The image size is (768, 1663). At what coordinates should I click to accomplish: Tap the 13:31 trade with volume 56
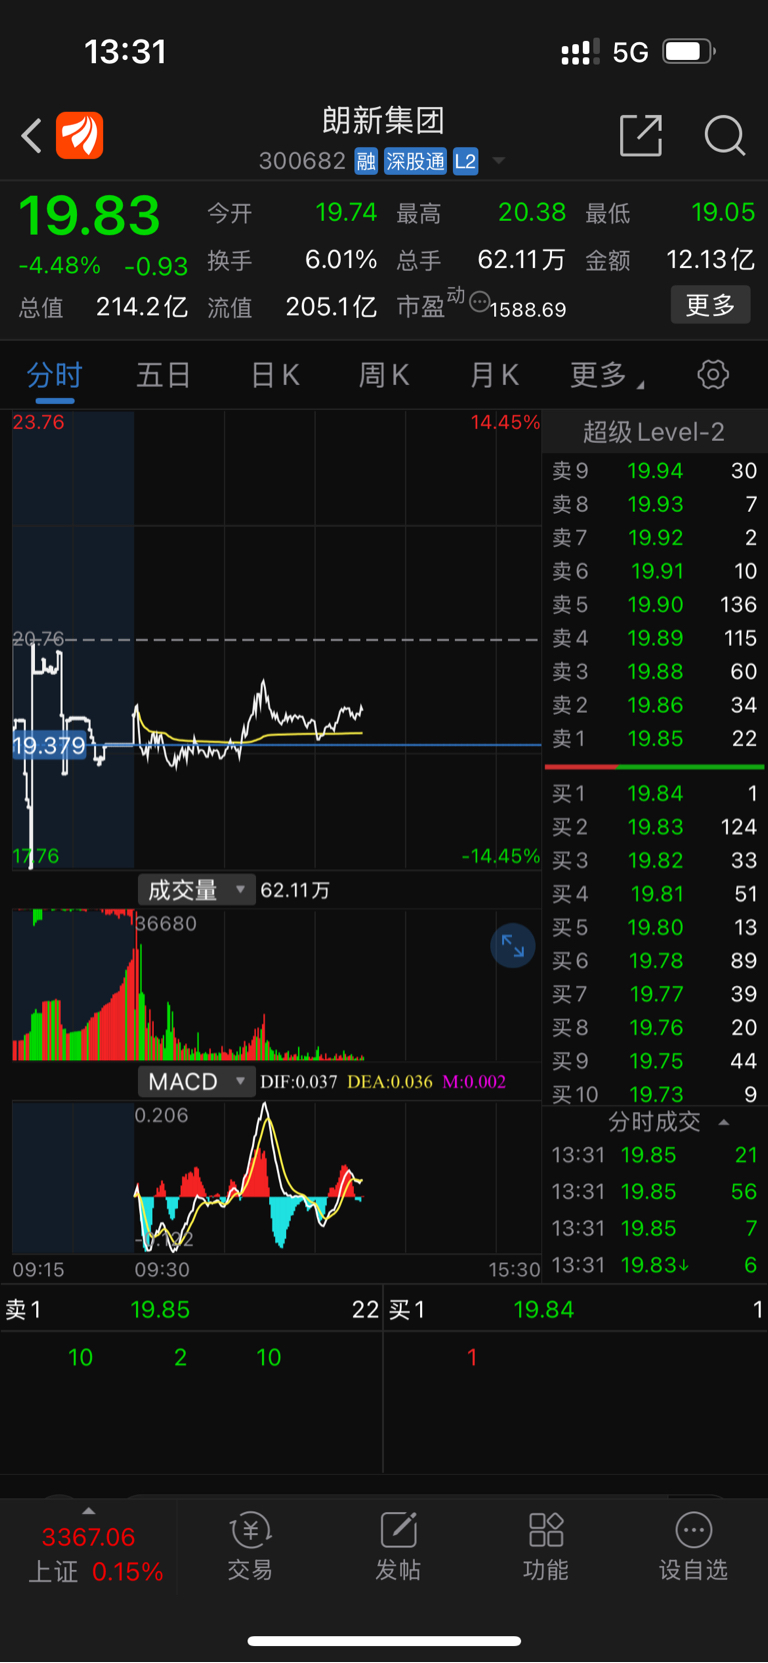(654, 1192)
